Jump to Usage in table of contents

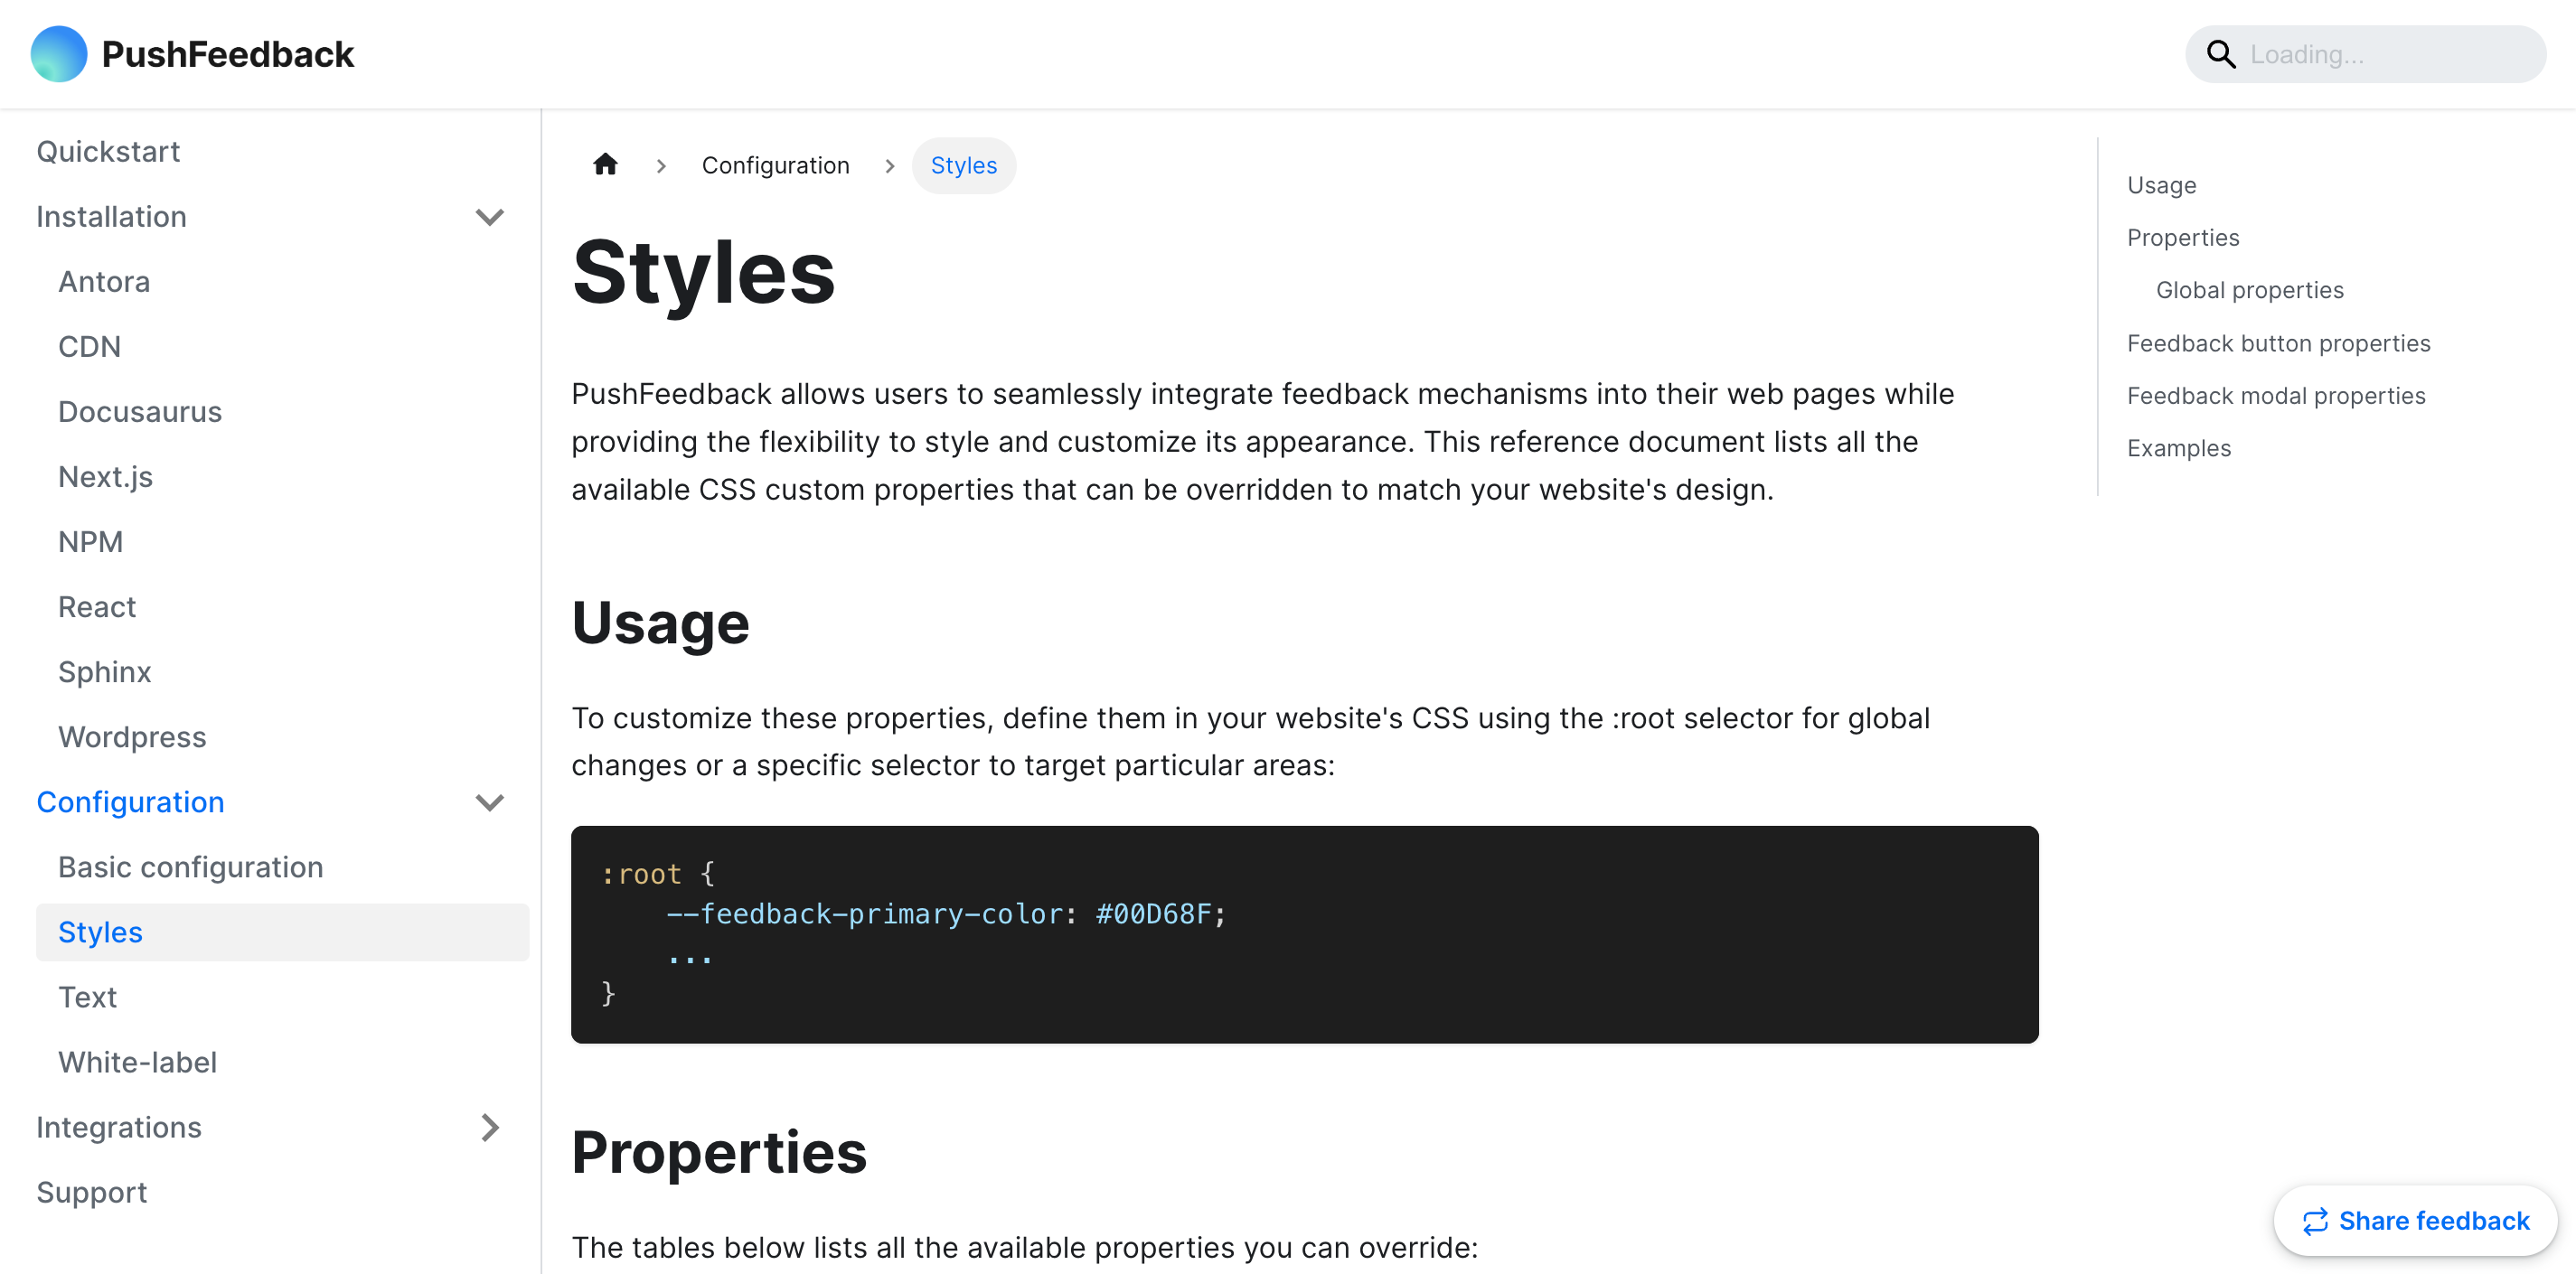[2161, 185]
